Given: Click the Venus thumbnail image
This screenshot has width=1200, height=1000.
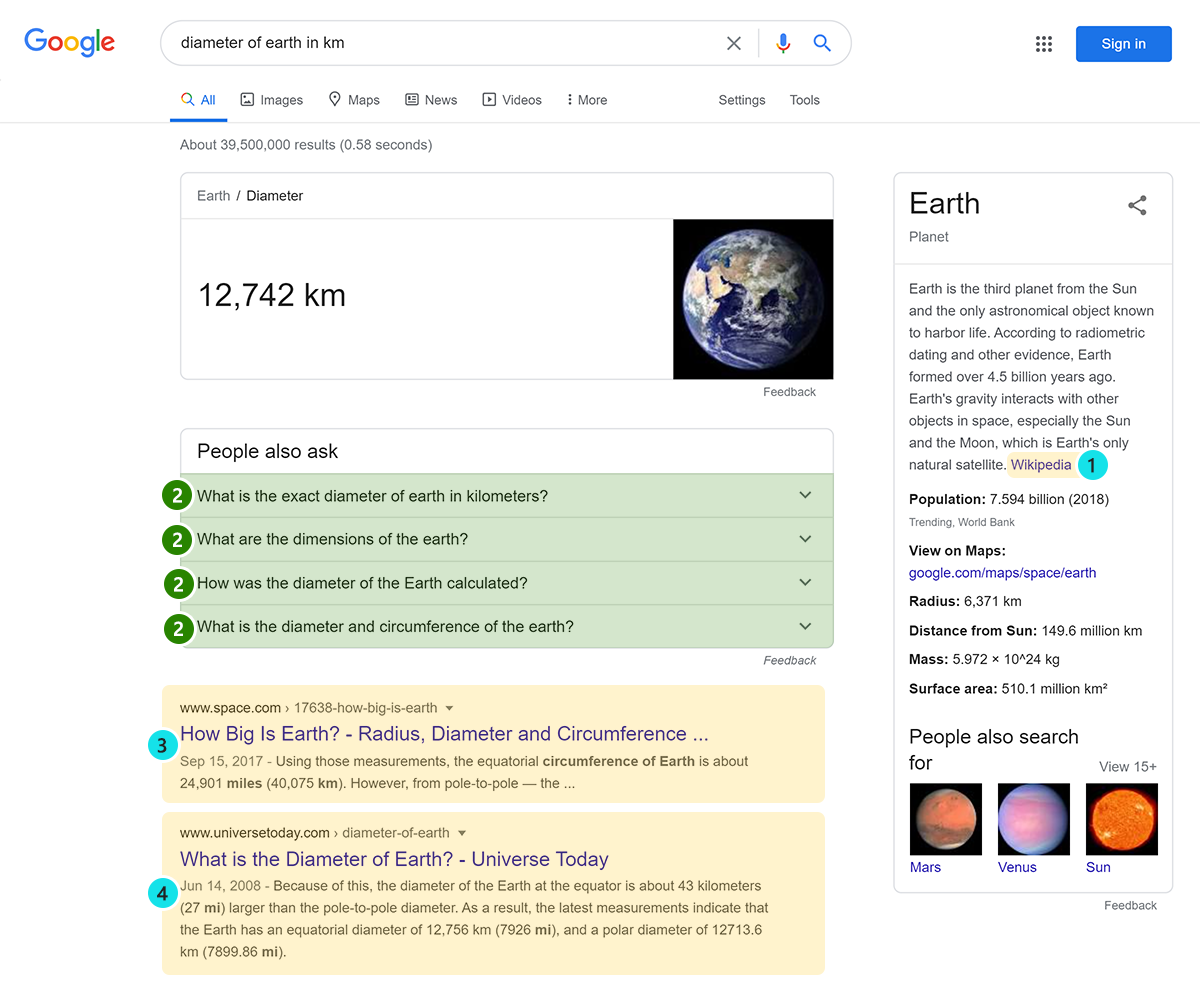Looking at the screenshot, I should (1034, 819).
